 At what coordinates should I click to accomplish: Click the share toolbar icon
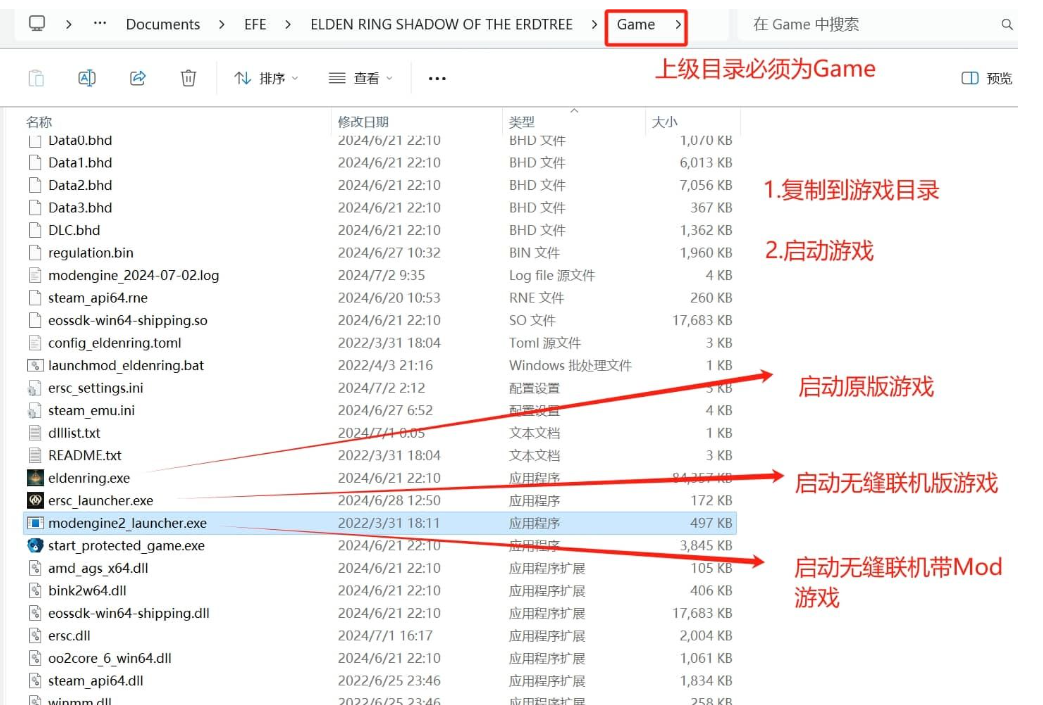click(138, 78)
